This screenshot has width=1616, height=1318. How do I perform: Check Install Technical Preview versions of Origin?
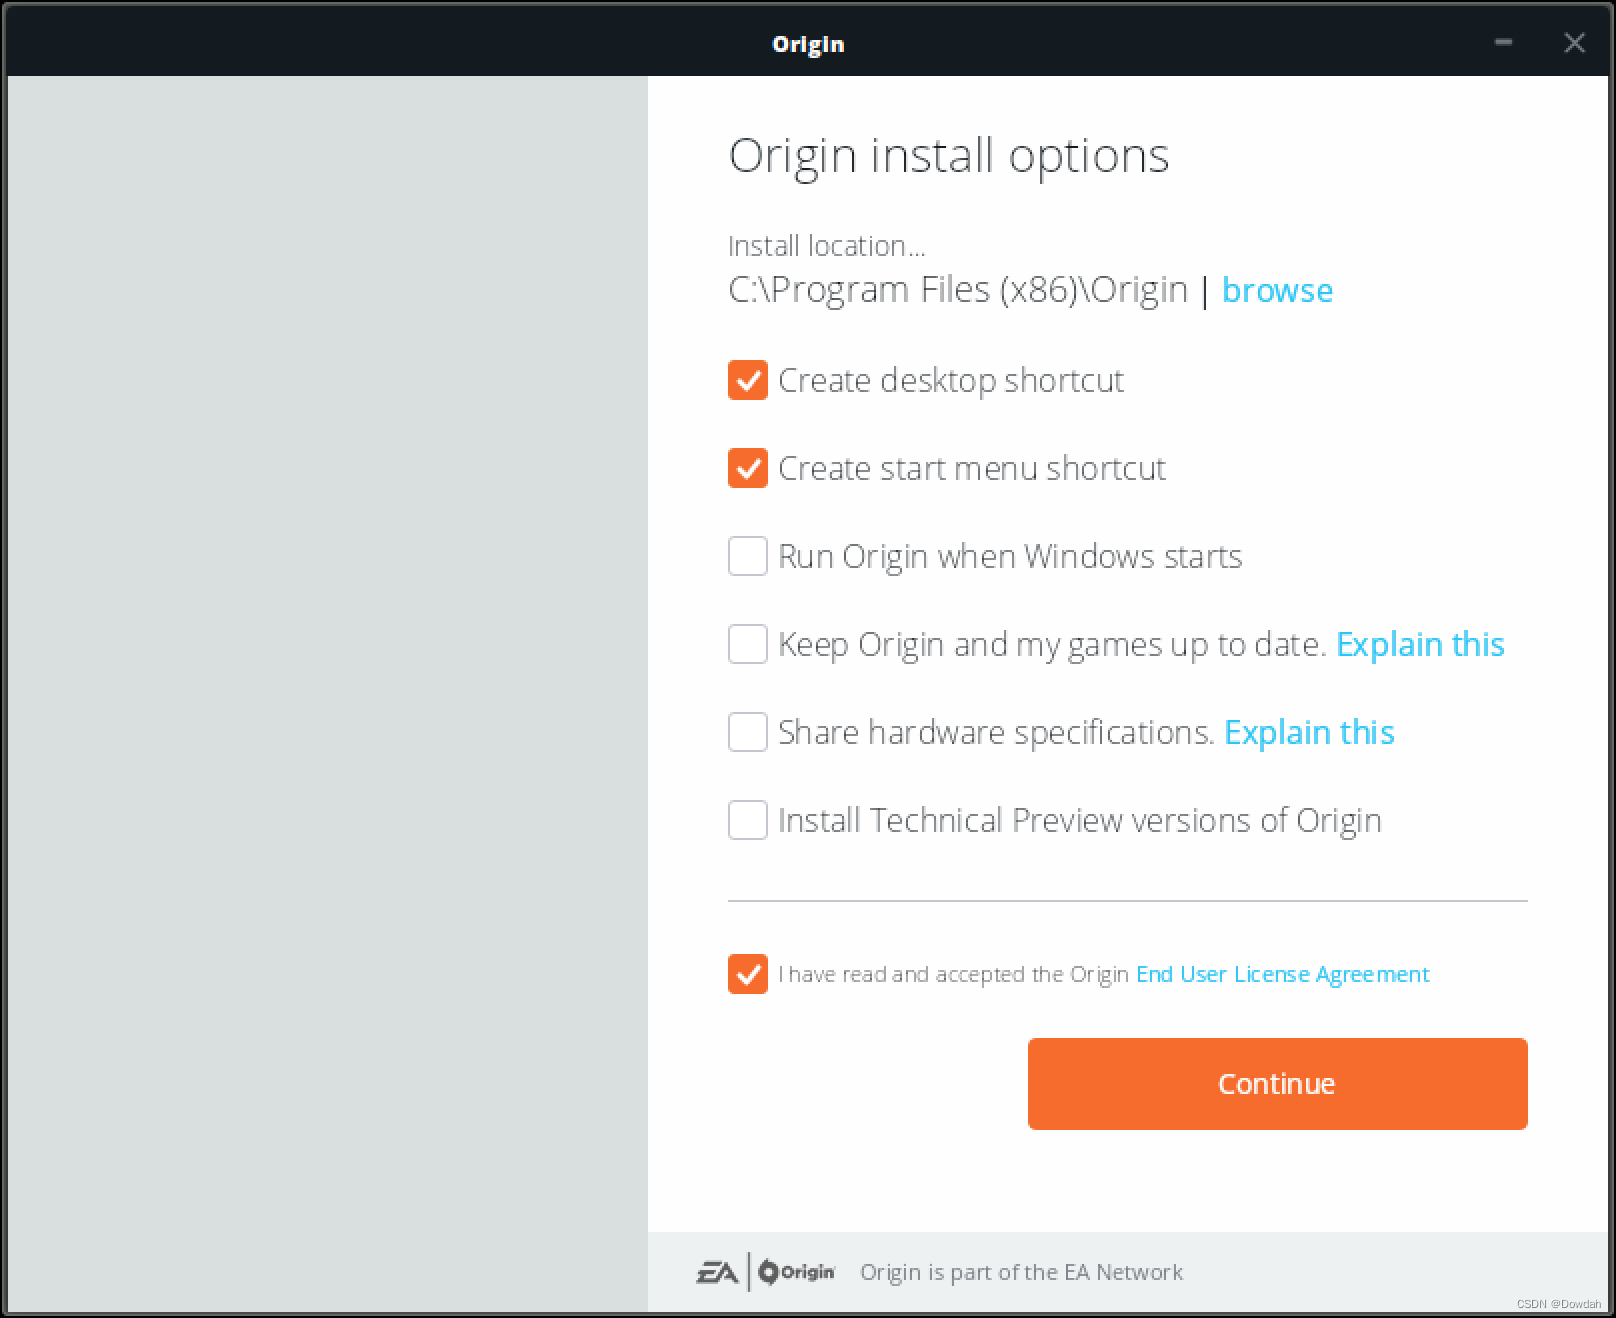coord(747,820)
